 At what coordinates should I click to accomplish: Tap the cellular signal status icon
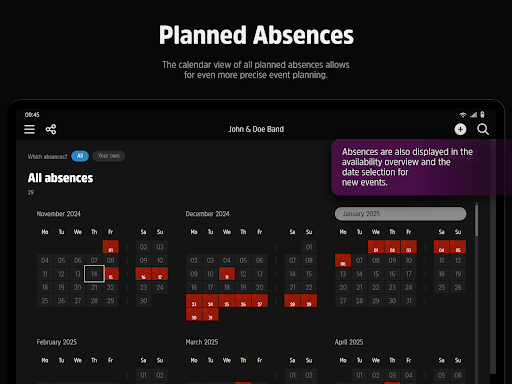473,115
